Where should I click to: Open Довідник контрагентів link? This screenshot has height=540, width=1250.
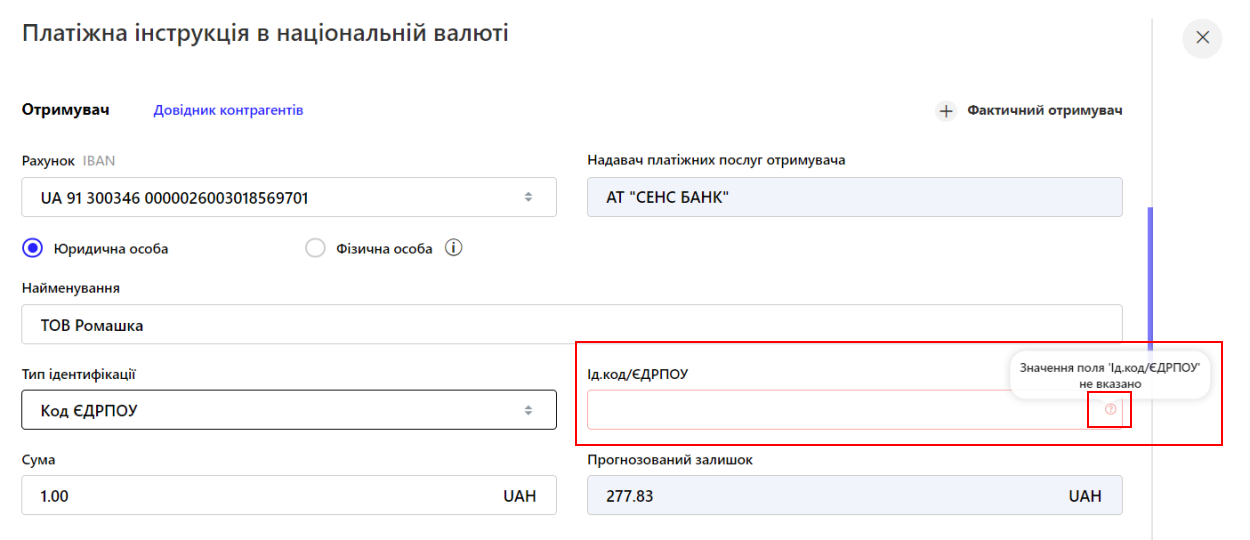click(228, 110)
